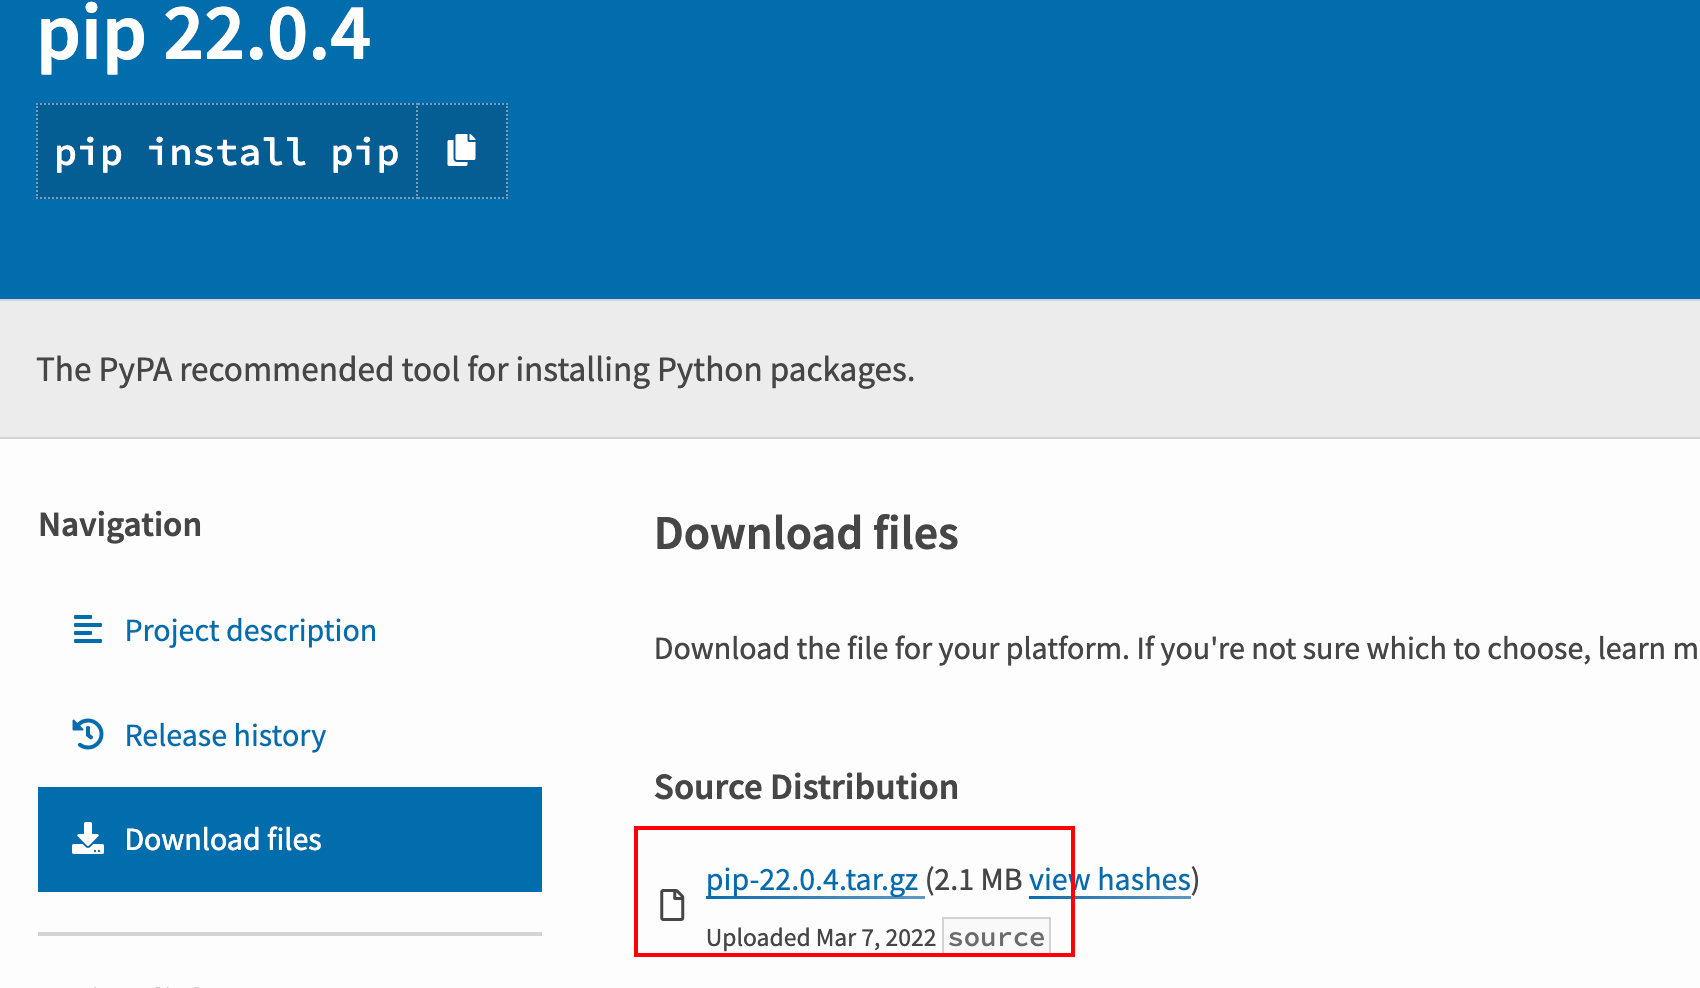Select the Download files navigation tab
The width and height of the screenshot is (1700, 988).
pyautogui.click(x=289, y=839)
